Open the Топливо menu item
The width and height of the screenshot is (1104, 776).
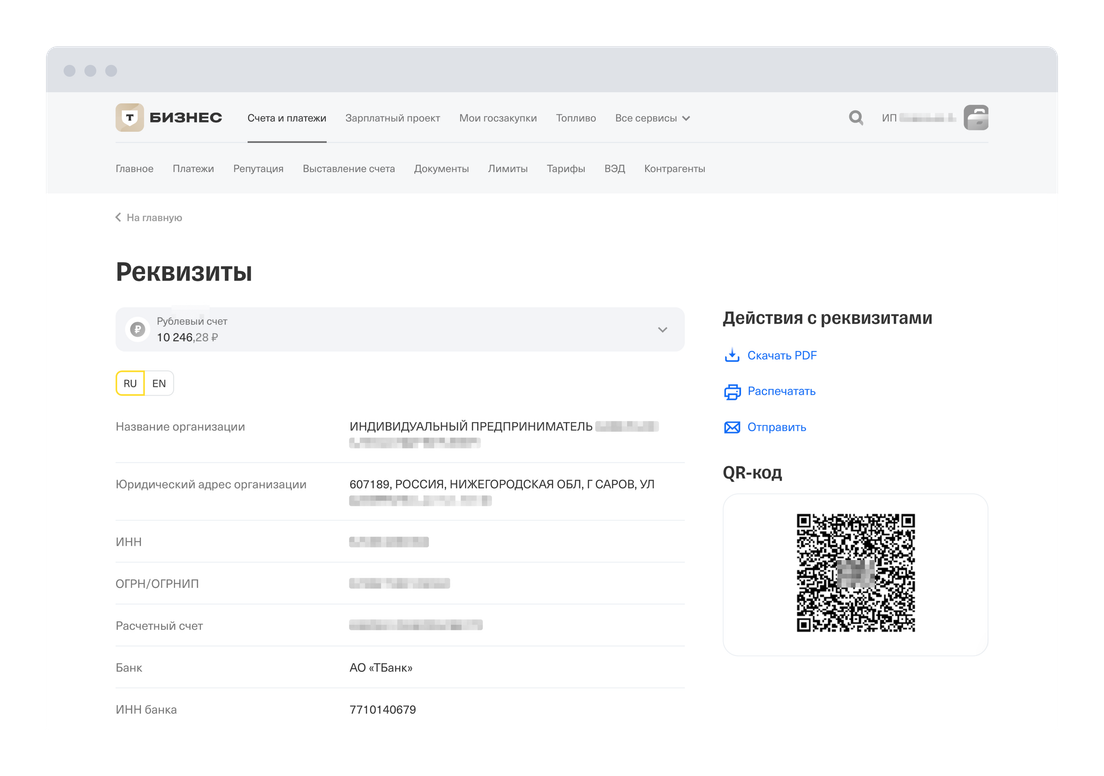(x=576, y=118)
